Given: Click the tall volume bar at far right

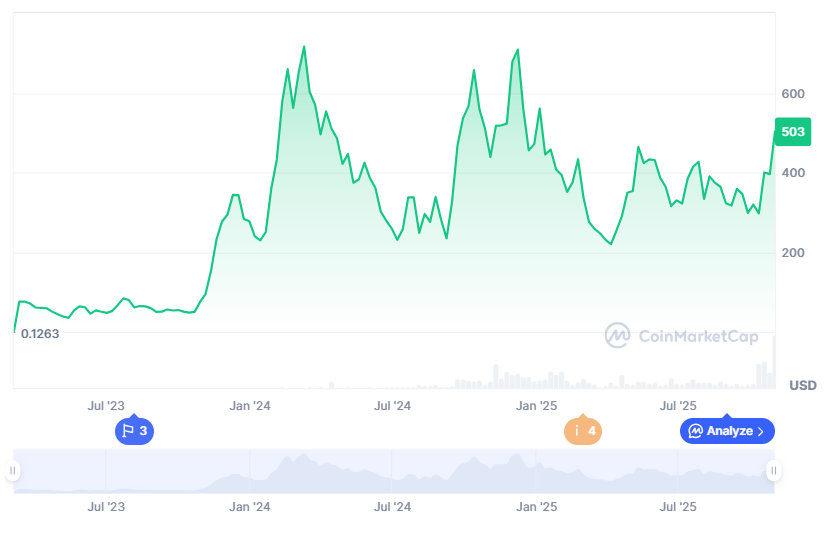Looking at the screenshot, I should coord(773,363).
